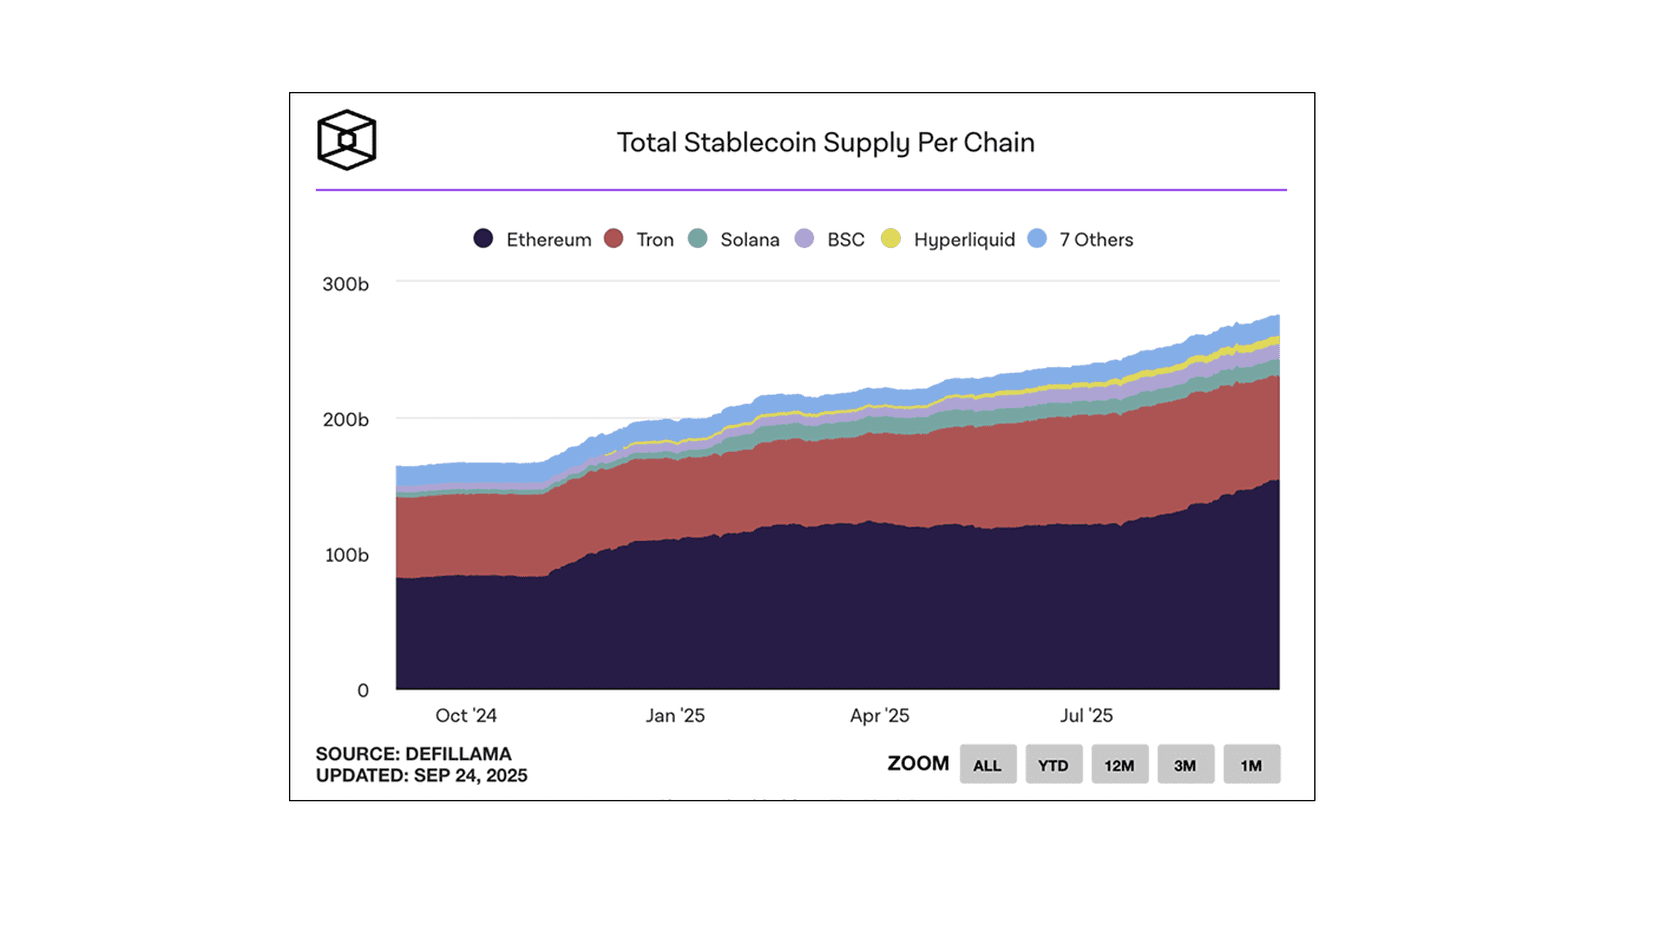Select the YTD zoom range
The width and height of the screenshot is (1680, 944).
1053,765
